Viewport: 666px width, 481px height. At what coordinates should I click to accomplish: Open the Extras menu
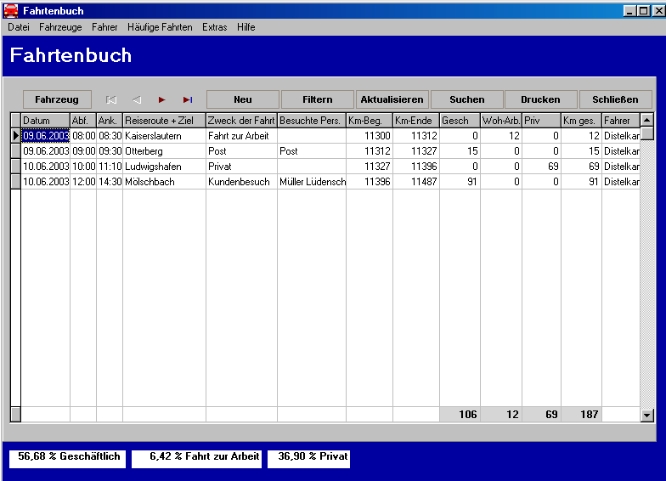click(214, 26)
